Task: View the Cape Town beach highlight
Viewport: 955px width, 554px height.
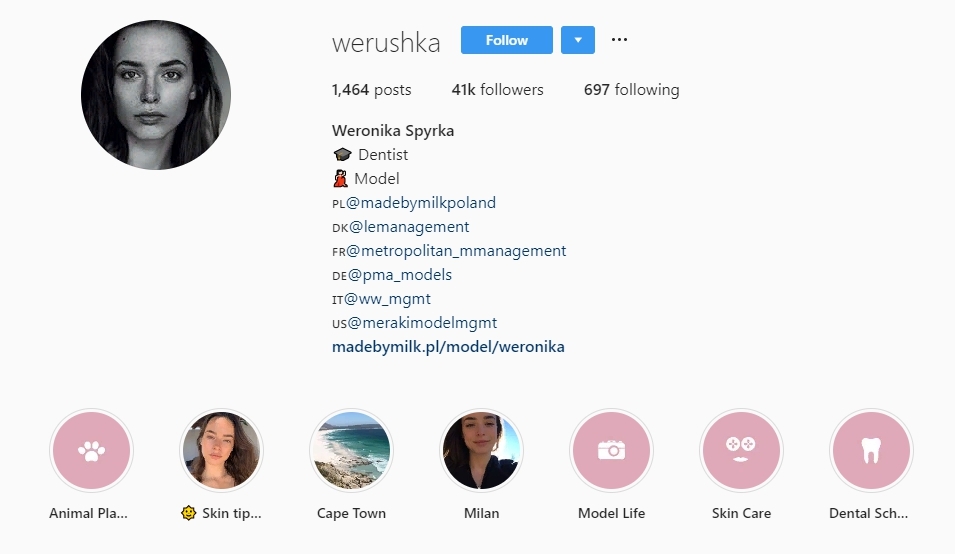Action: point(351,451)
